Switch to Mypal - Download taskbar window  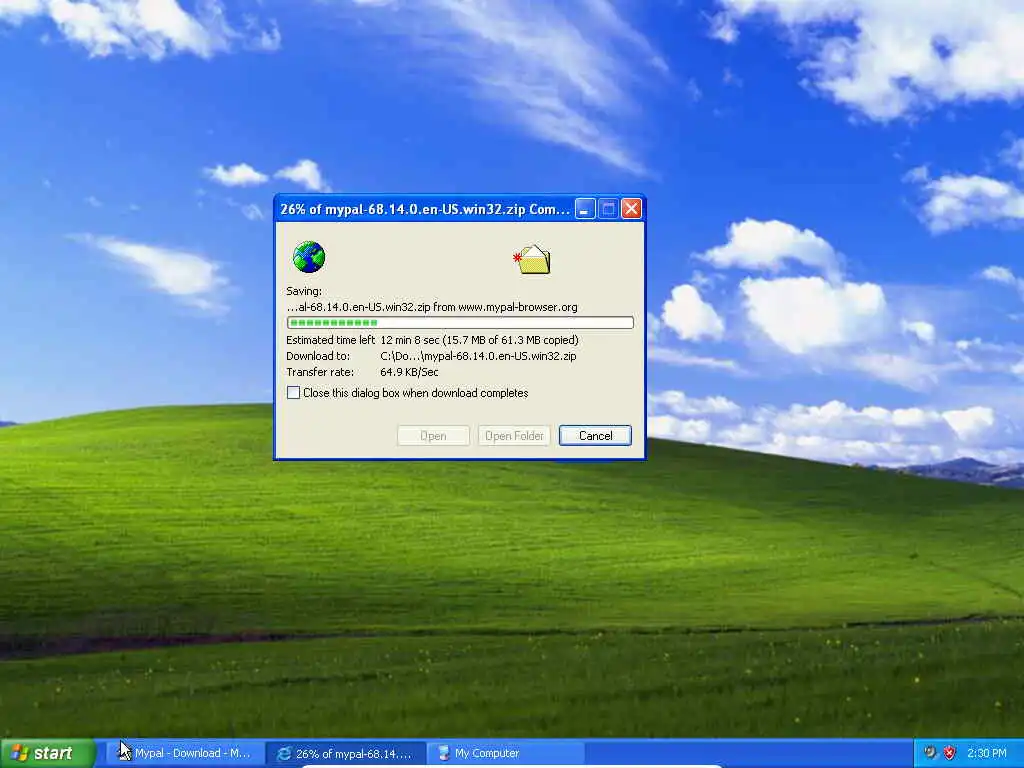(185, 753)
